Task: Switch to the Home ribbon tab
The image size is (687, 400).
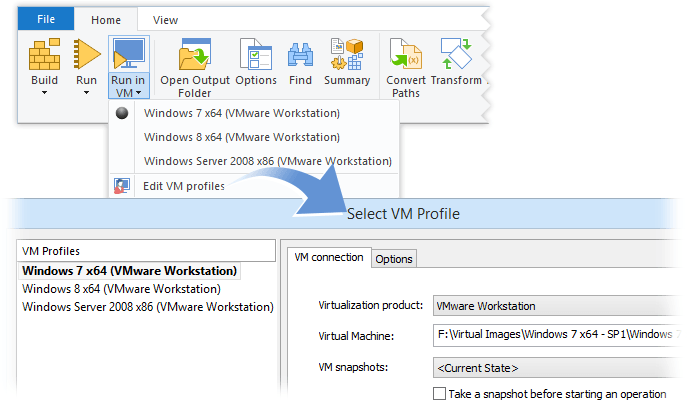Action: (x=106, y=20)
